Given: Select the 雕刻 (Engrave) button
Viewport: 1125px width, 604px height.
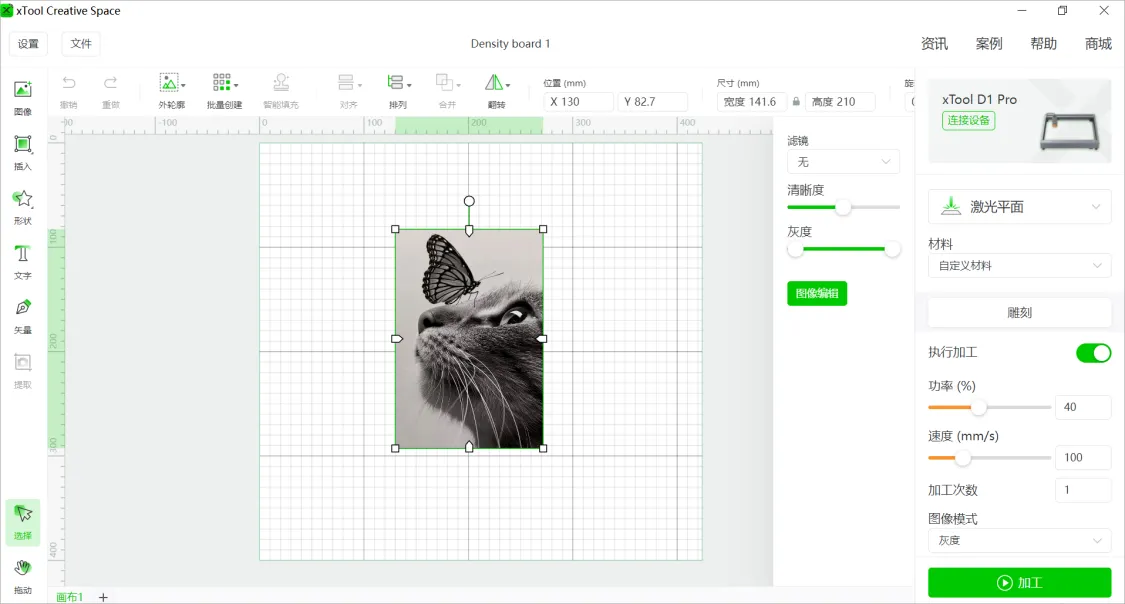Looking at the screenshot, I should click(1020, 313).
